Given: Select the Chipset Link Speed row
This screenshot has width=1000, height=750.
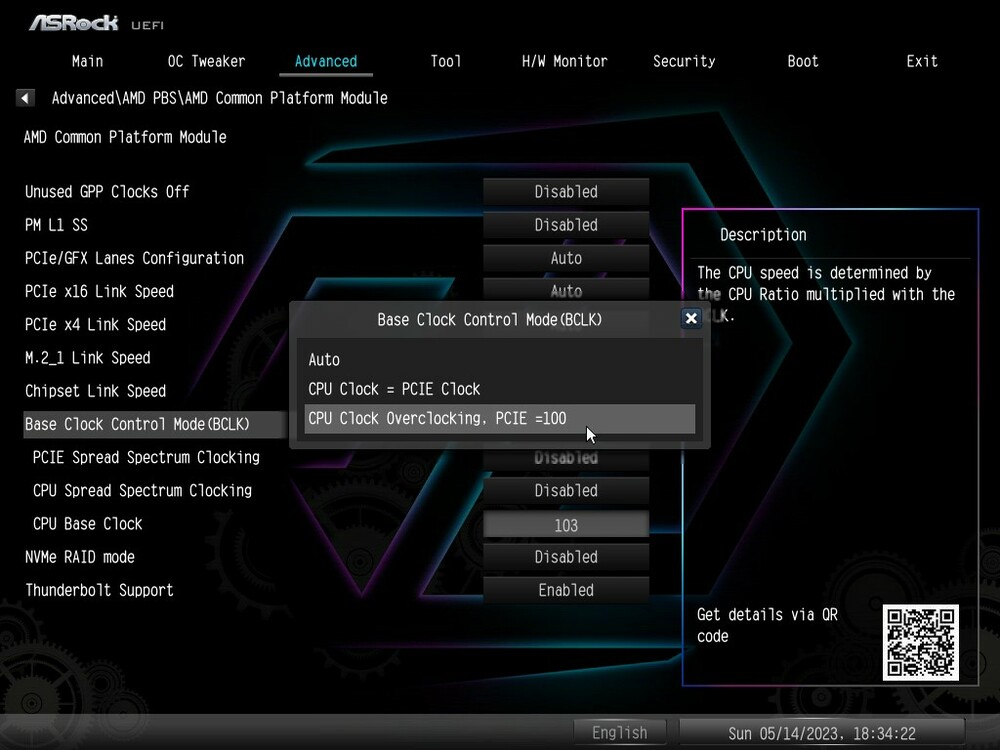Looking at the screenshot, I should click(96, 391).
